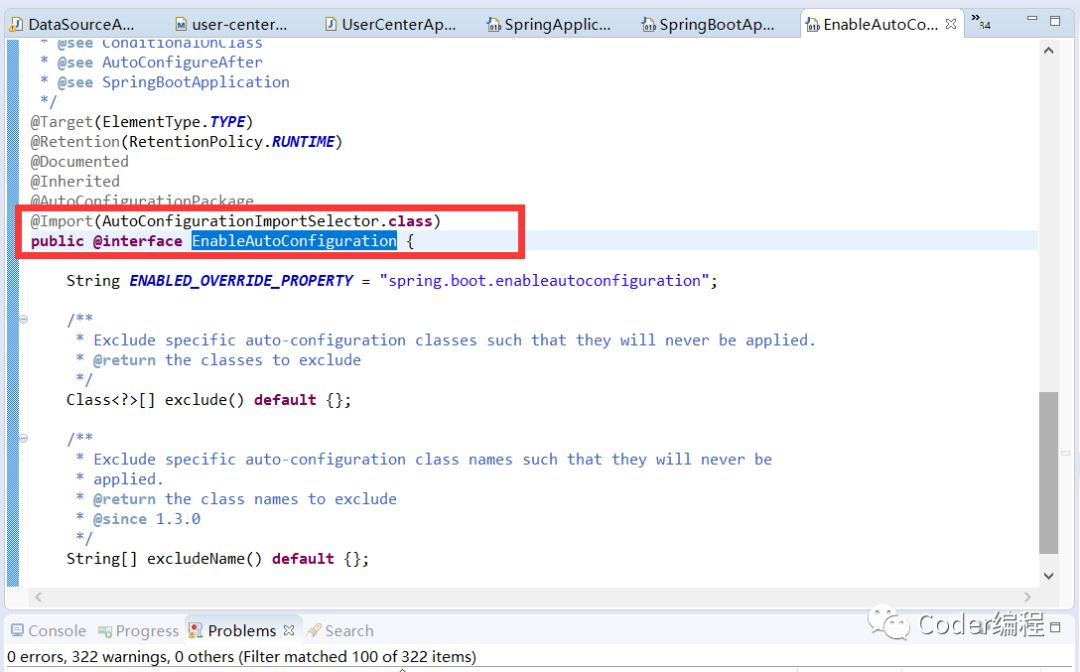Click the @see SpringBootApplication reference

point(173,83)
